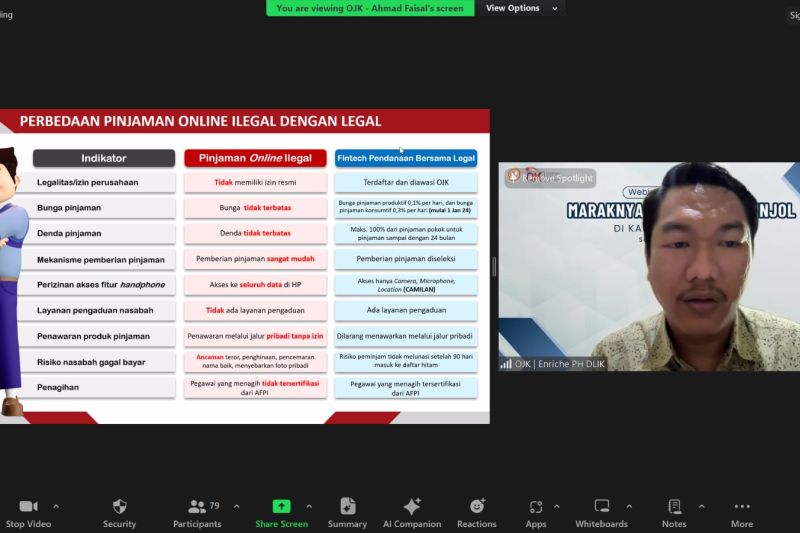The height and width of the screenshot is (533, 800).
Task: Expand the caret beside Notes
Action: (x=702, y=506)
